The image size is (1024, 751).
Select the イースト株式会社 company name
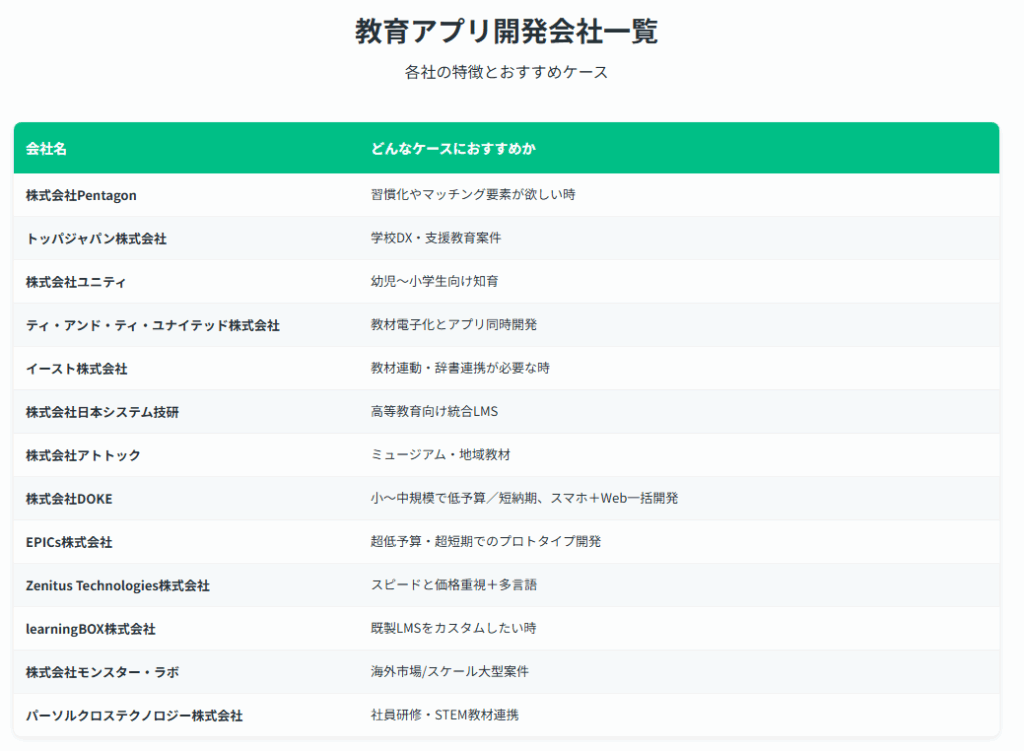pyautogui.click(x=76, y=369)
